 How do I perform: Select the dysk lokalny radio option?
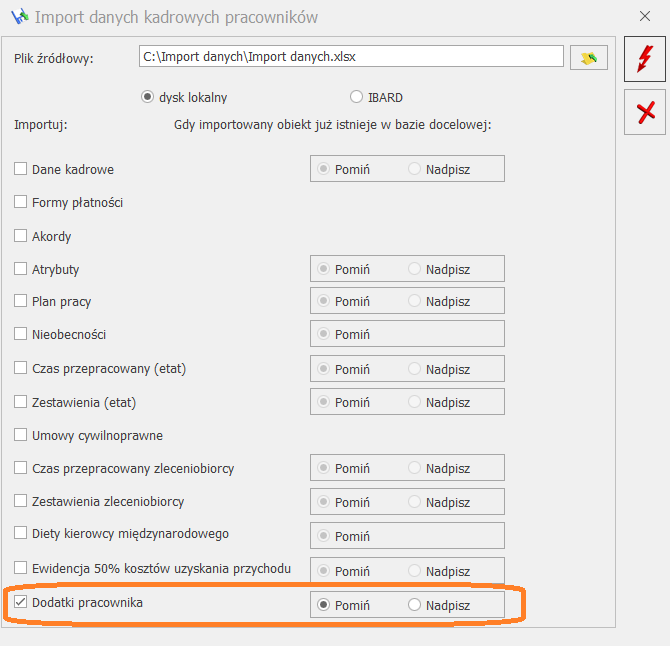tap(147, 97)
